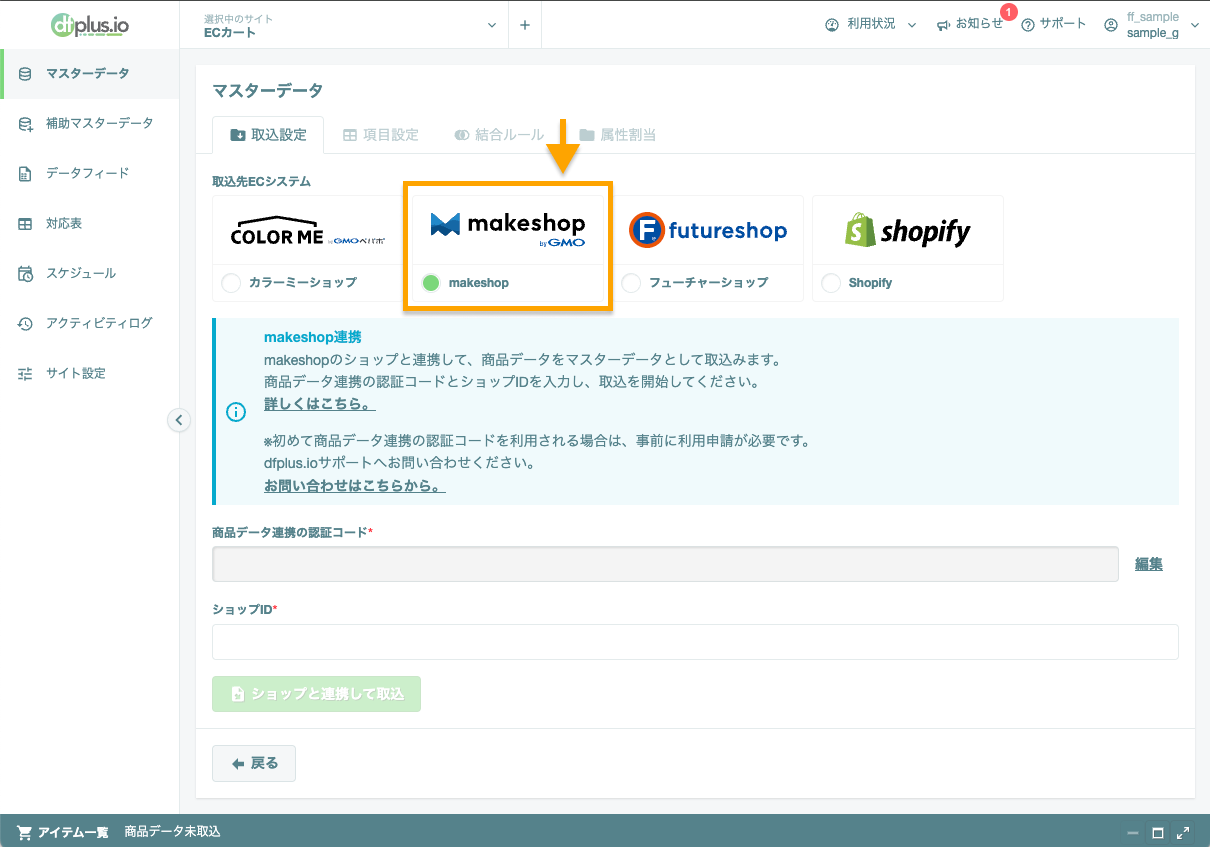Minimize the item list panel
Screen dimensions: 1210x847
tap(1132, 832)
